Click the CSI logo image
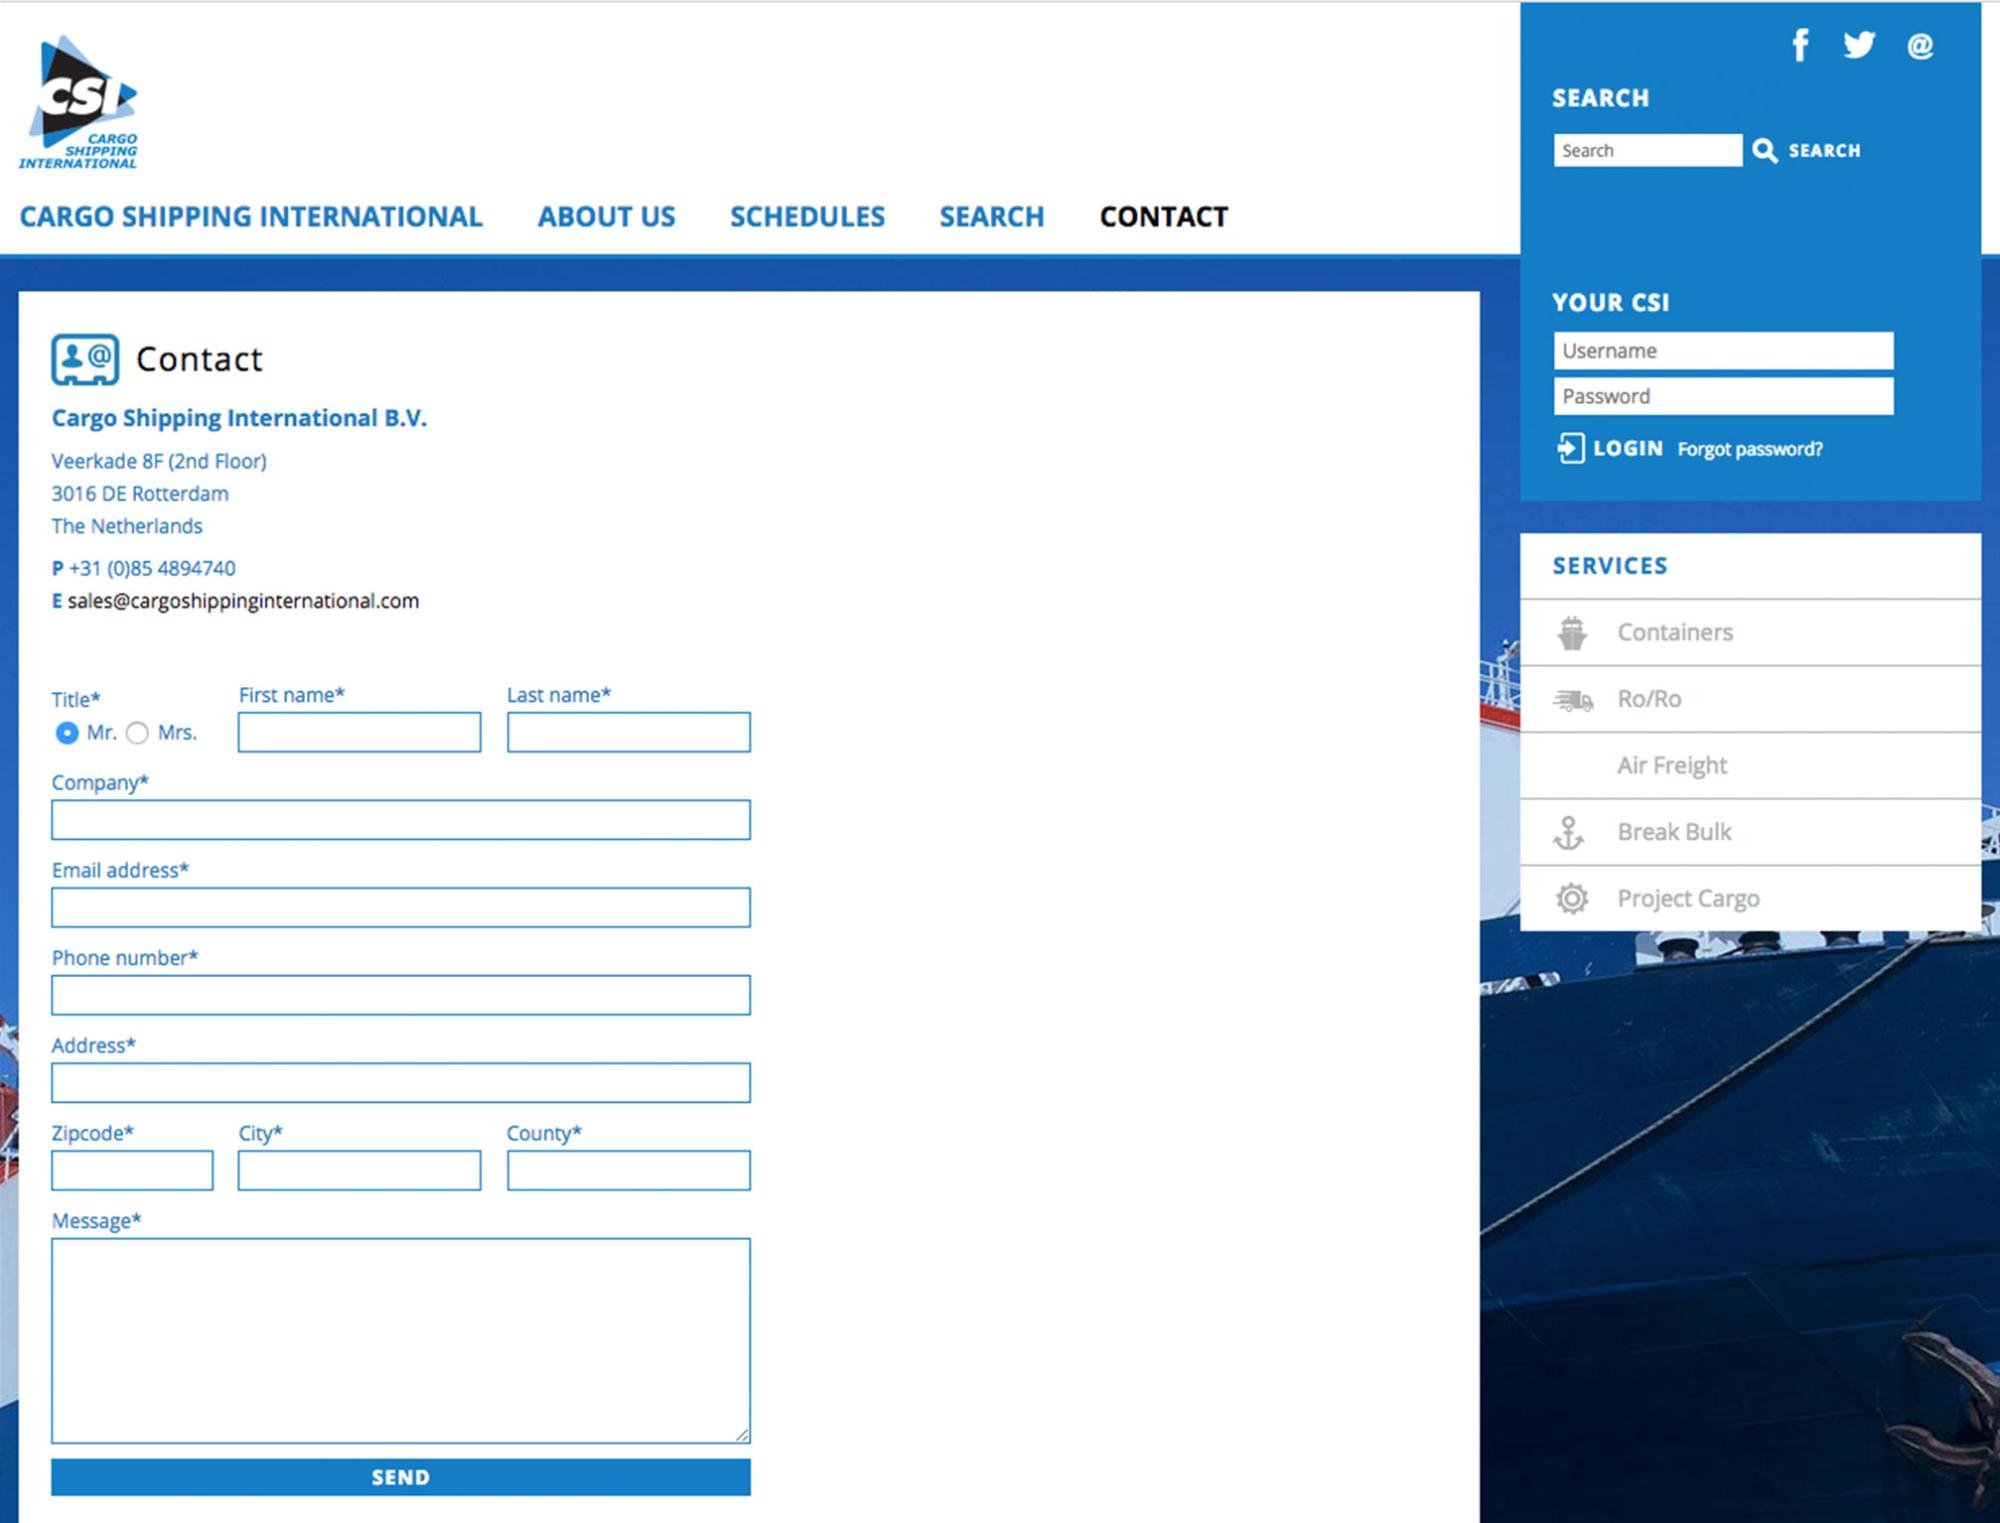This screenshot has height=1523, width=2000. [x=80, y=102]
